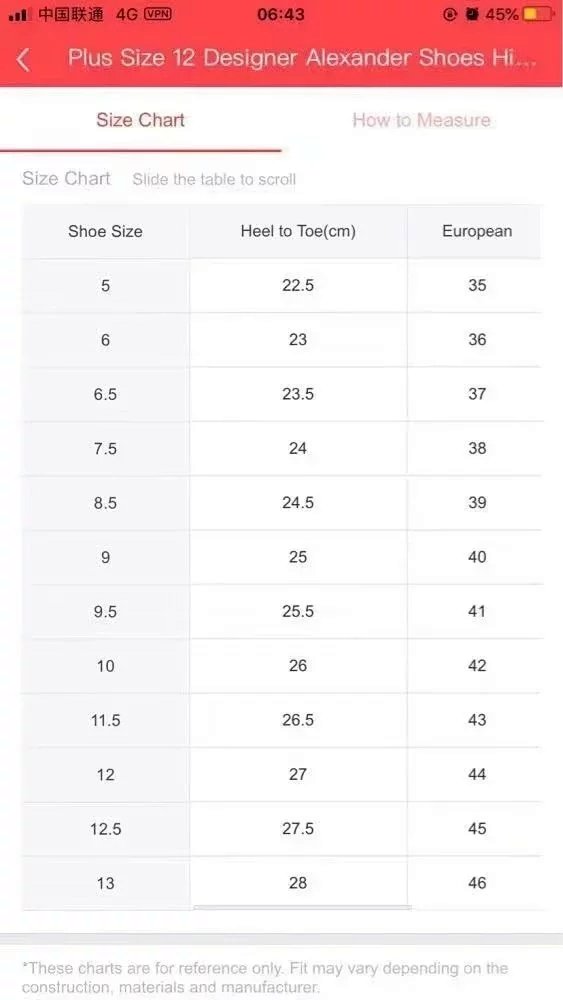The height and width of the screenshot is (1000, 563).
Task: Tap the VPN indicator in the status bar
Action: click(x=158, y=14)
